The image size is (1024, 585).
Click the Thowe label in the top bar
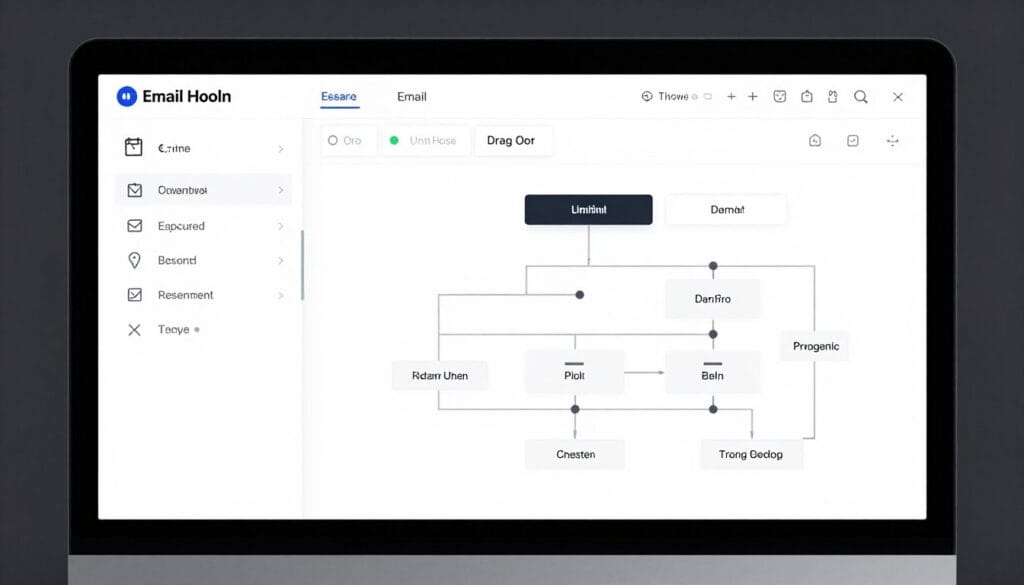pyautogui.click(x=673, y=97)
